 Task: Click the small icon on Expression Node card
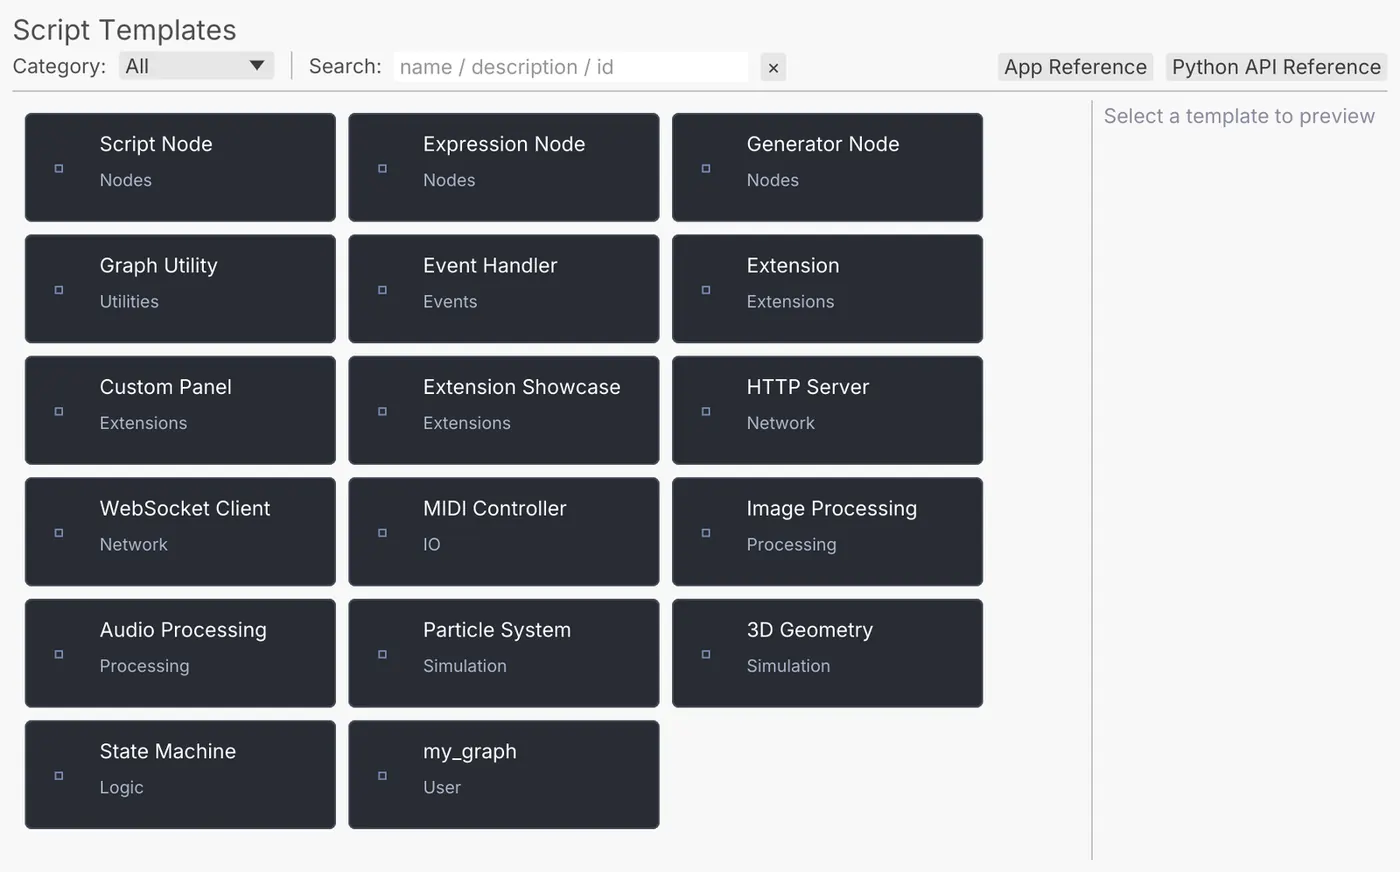(x=382, y=168)
